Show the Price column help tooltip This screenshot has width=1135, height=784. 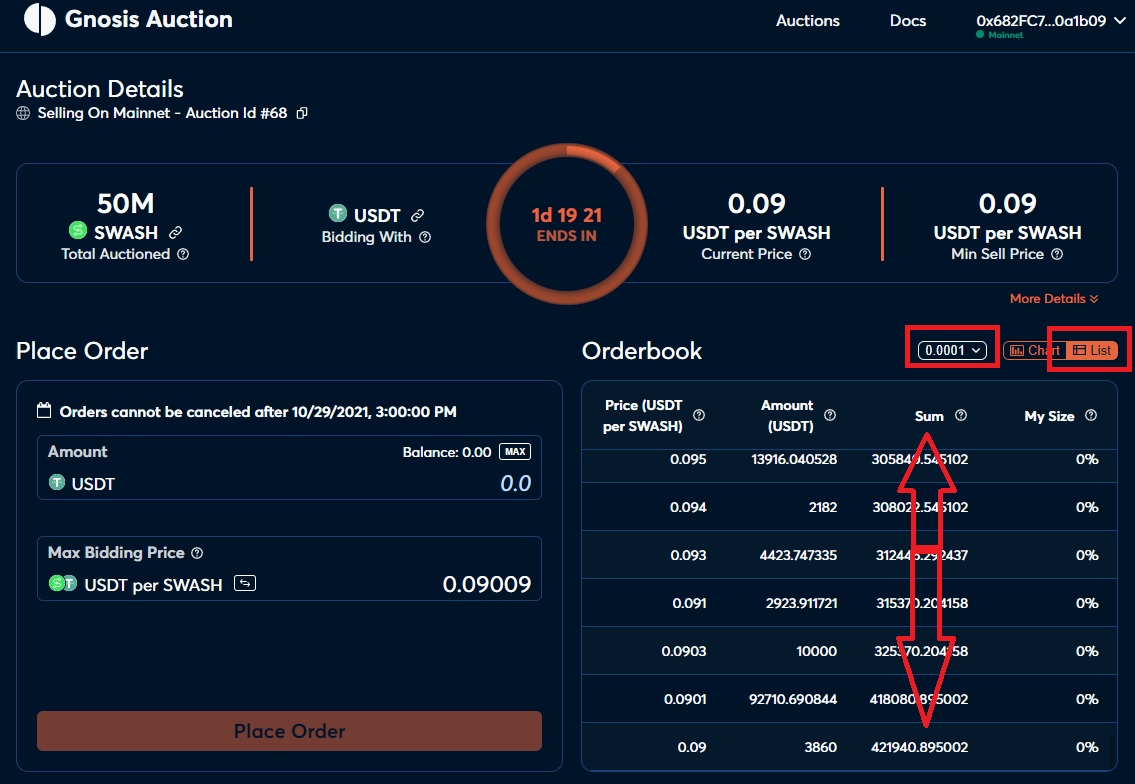(699, 415)
